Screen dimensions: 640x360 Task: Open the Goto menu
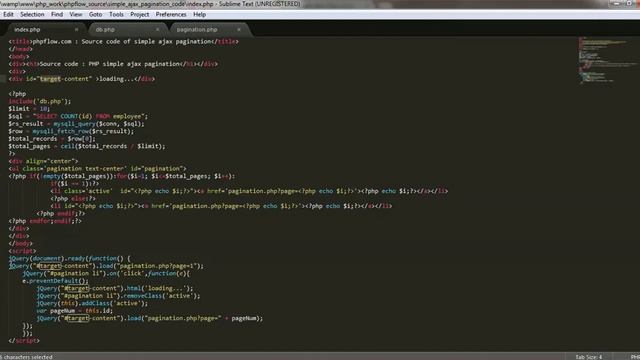pos(96,14)
